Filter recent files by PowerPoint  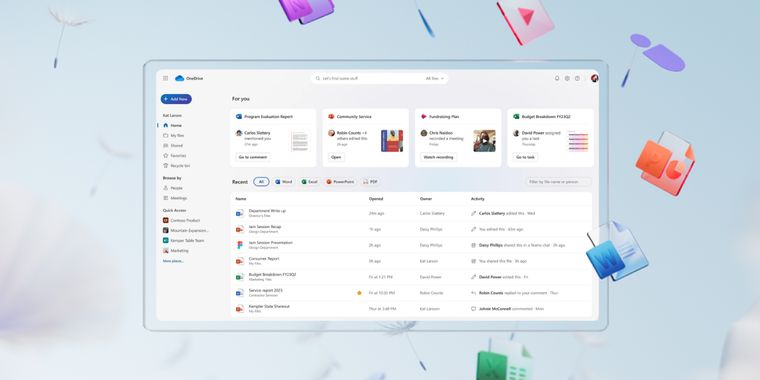(x=340, y=182)
